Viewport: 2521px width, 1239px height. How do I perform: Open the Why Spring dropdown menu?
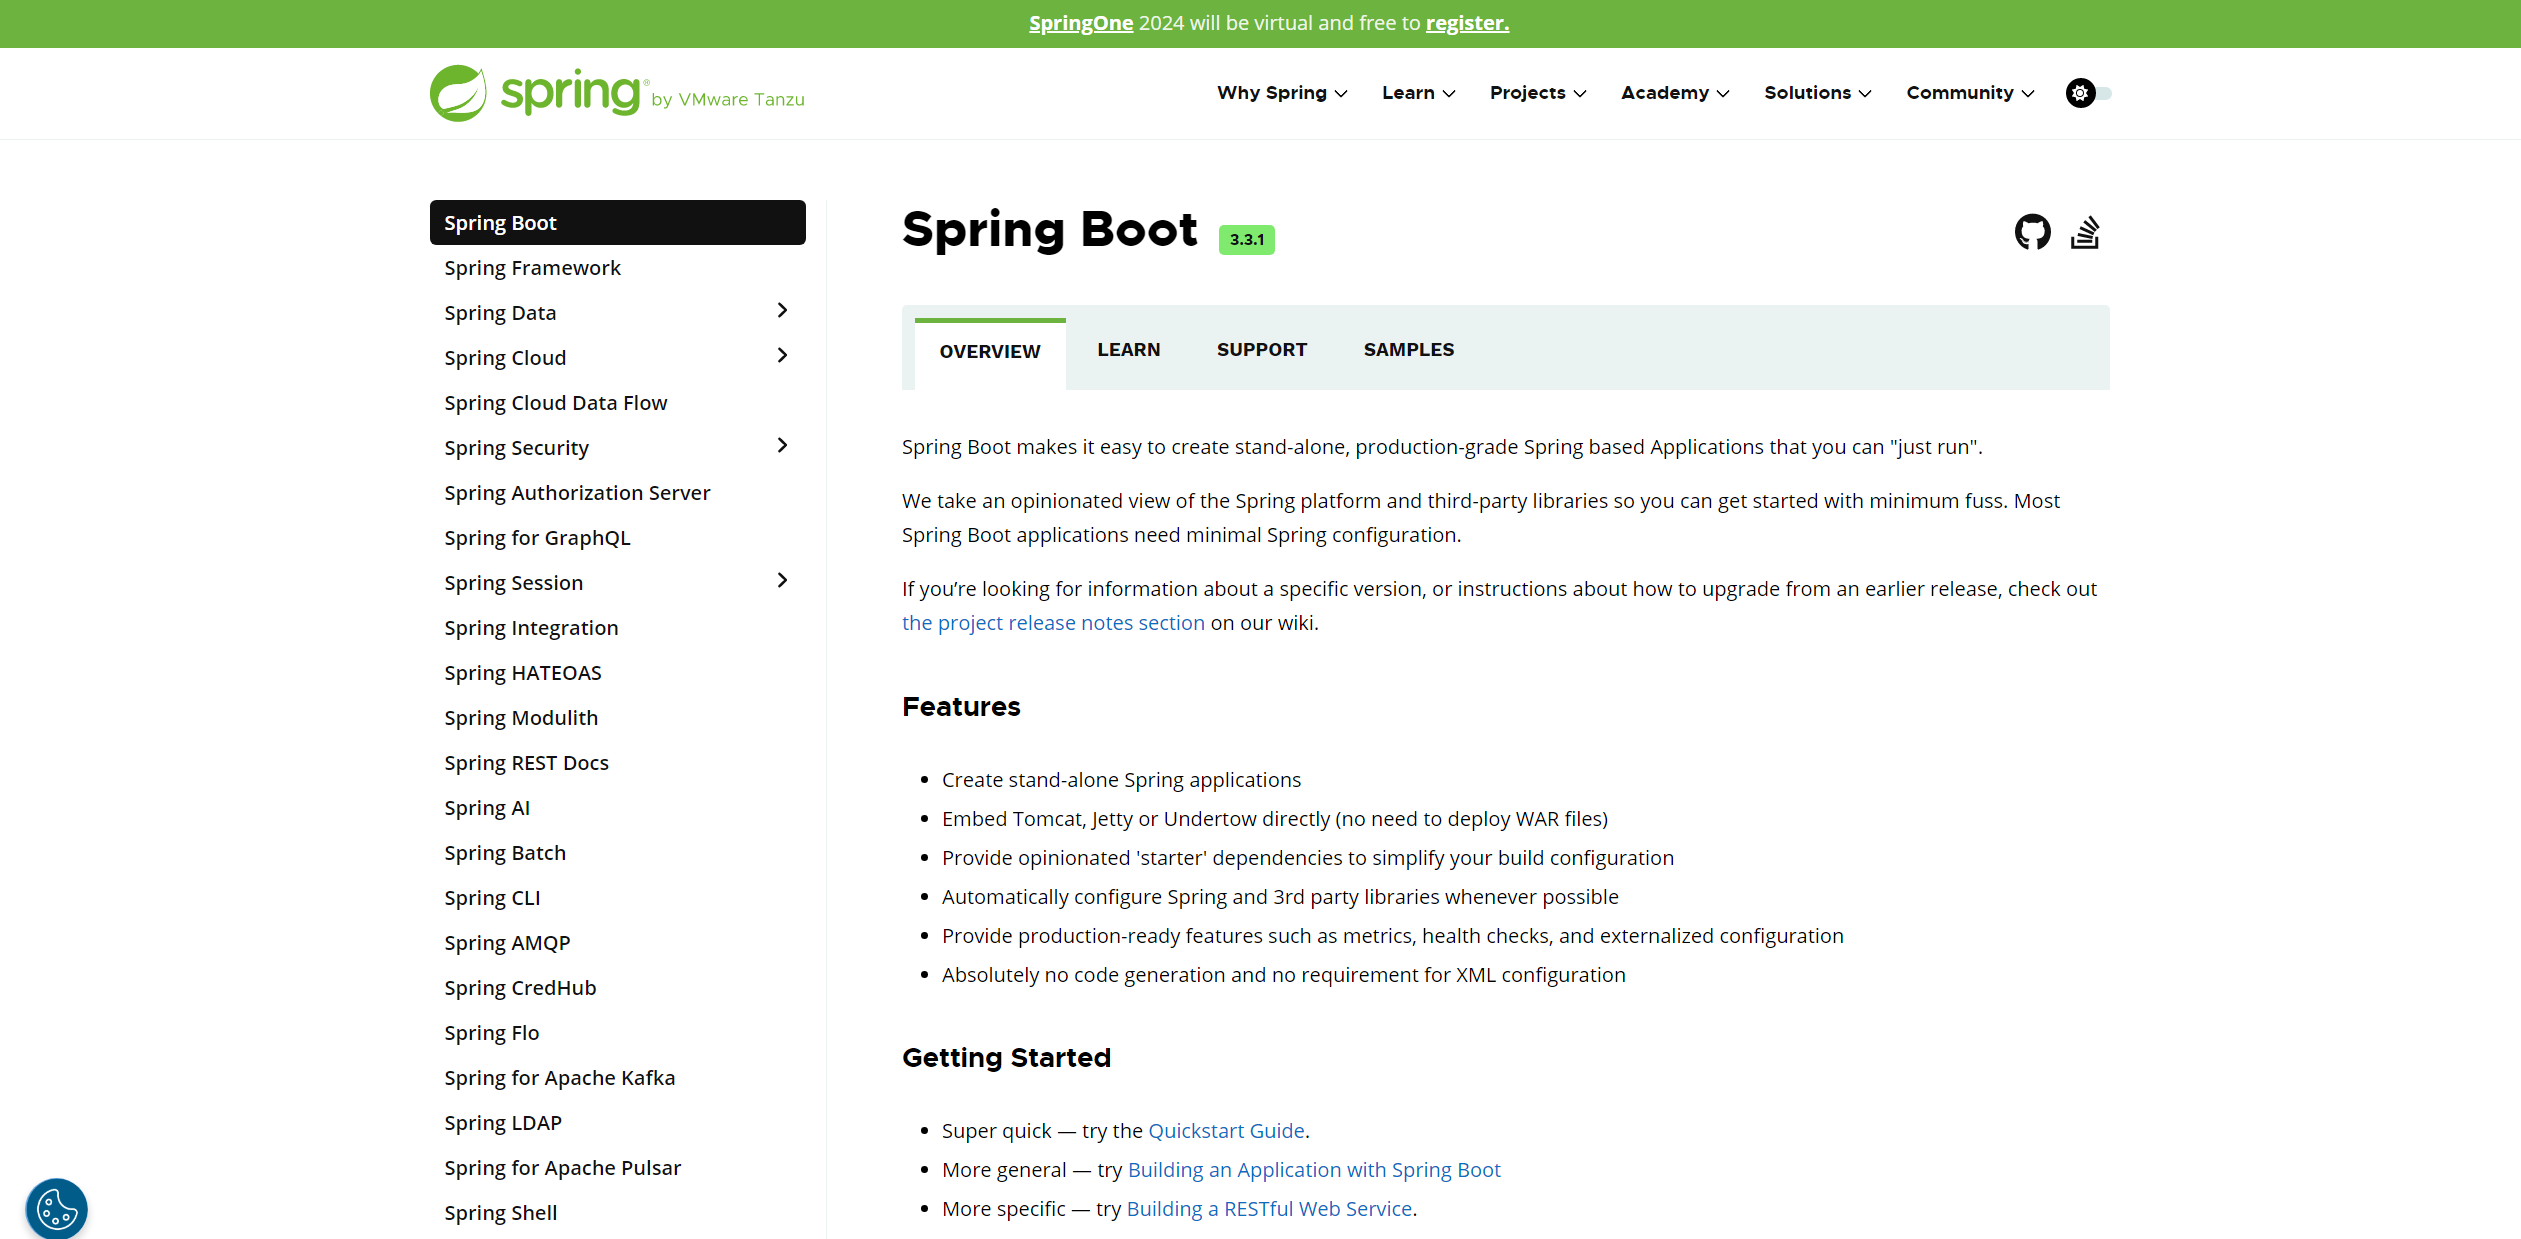1281,93
